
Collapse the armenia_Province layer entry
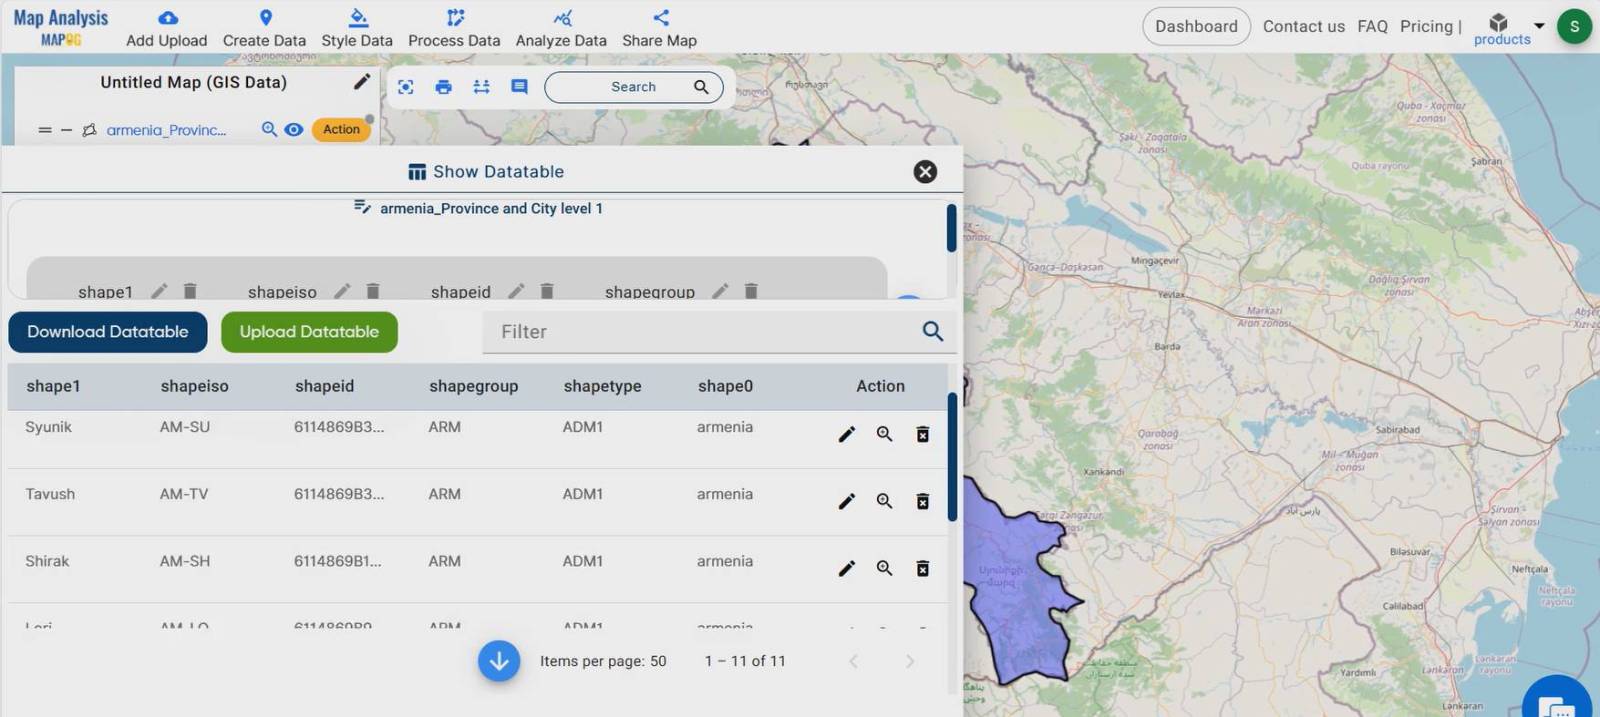(x=66, y=130)
